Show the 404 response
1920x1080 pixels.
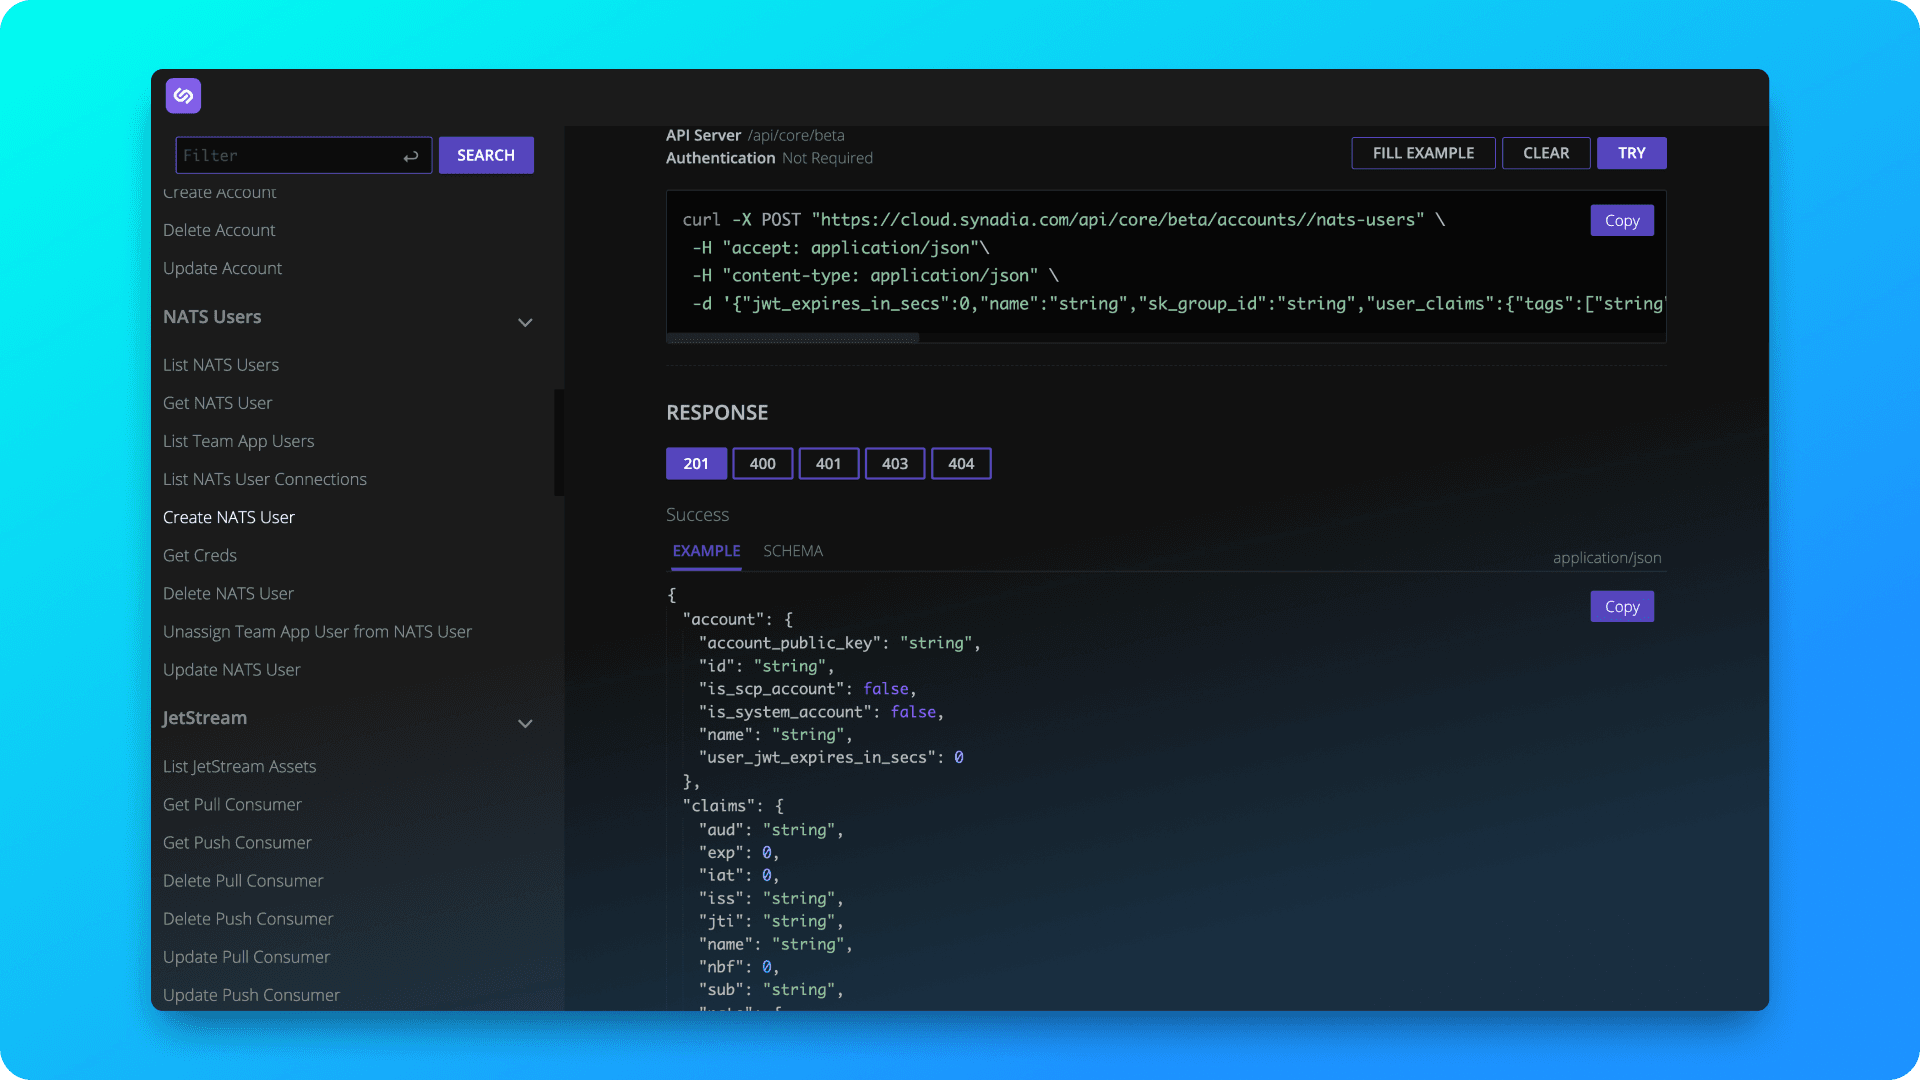[960, 464]
